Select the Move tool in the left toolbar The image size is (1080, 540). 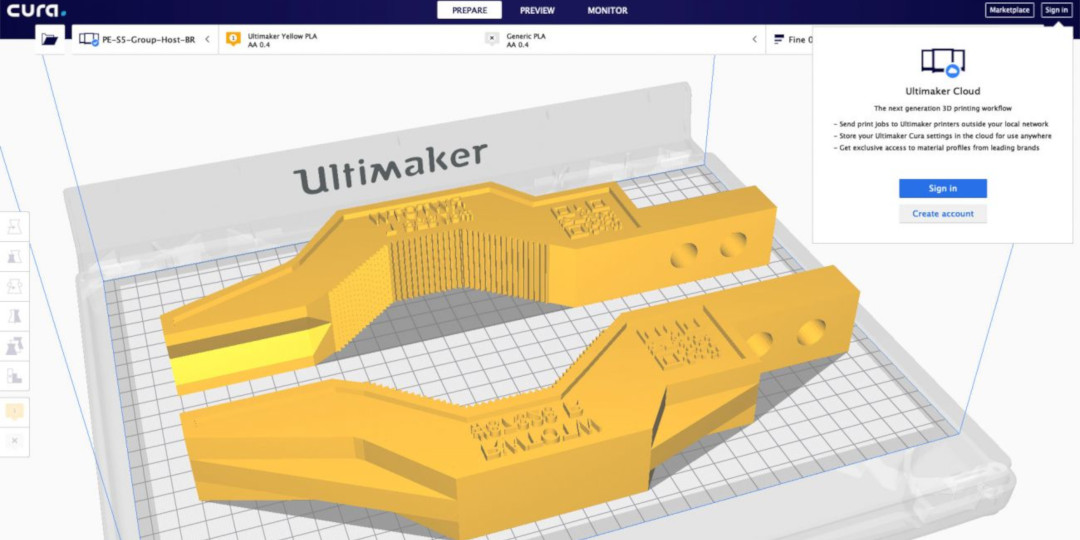point(14,227)
